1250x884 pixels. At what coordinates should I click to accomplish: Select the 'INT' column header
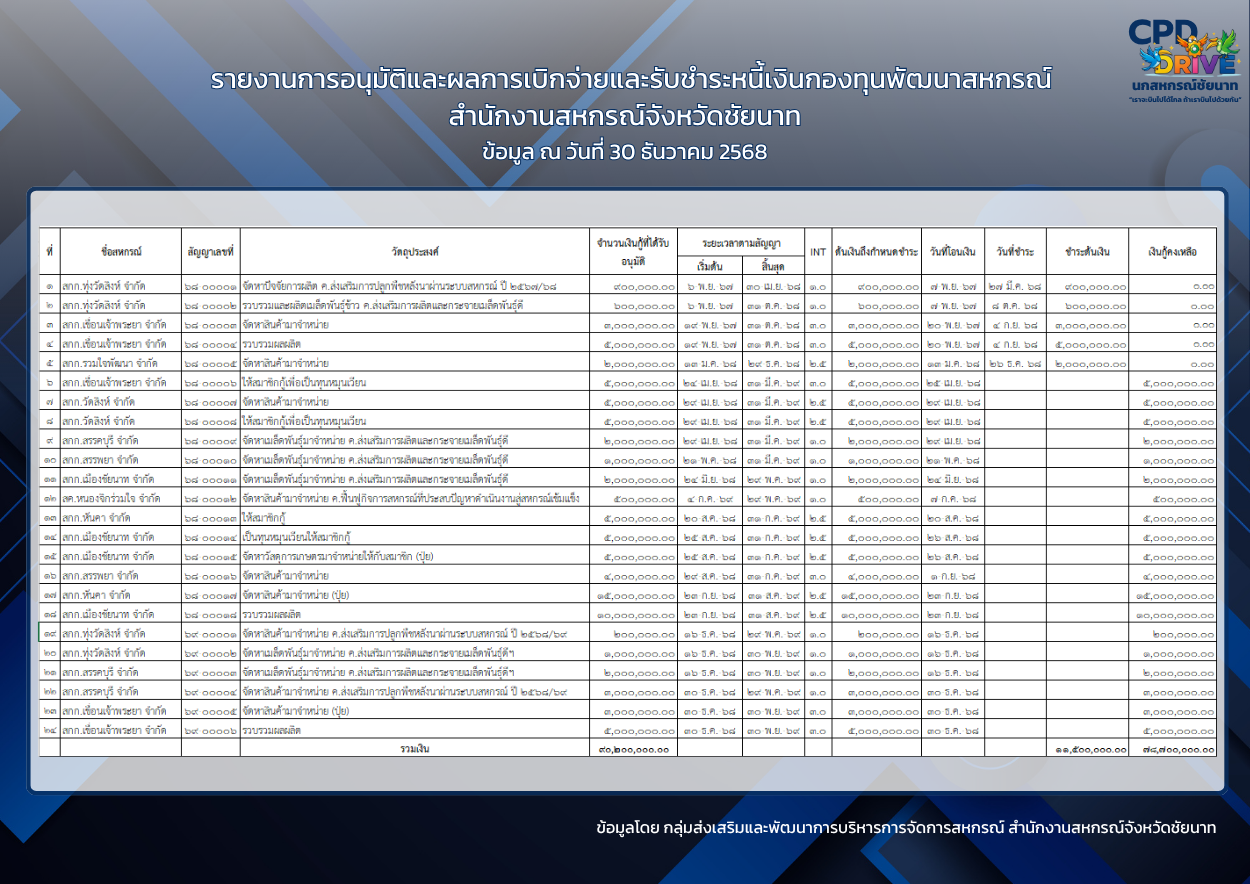(x=818, y=252)
